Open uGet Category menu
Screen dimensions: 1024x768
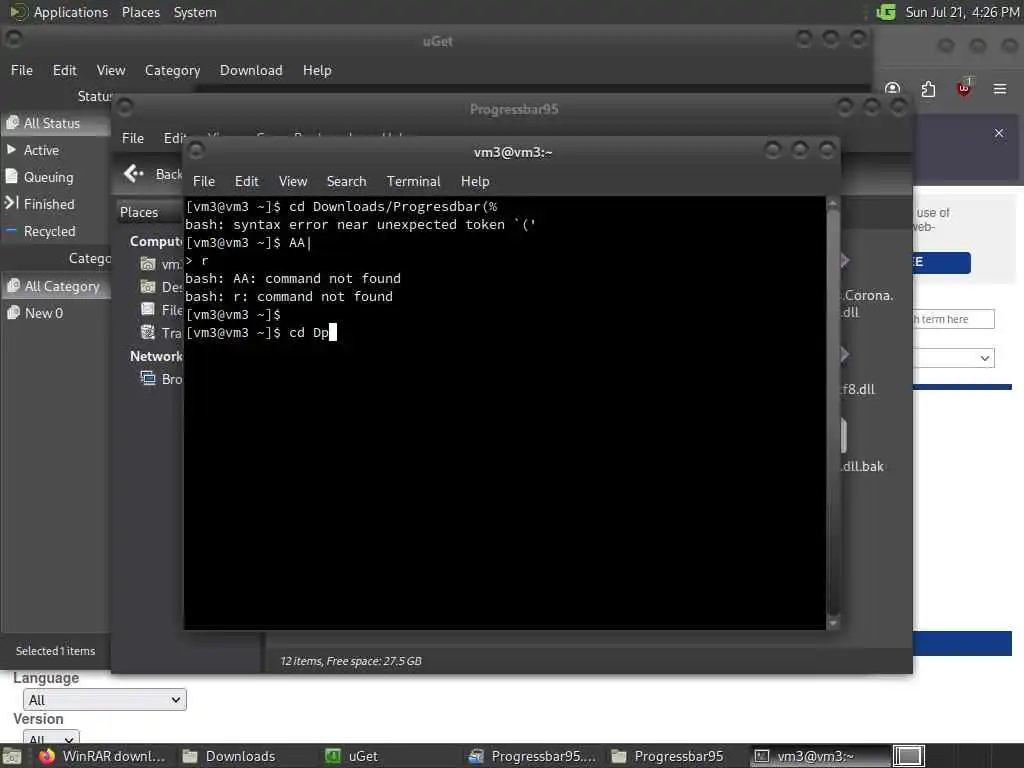pyautogui.click(x=172, y=71)
